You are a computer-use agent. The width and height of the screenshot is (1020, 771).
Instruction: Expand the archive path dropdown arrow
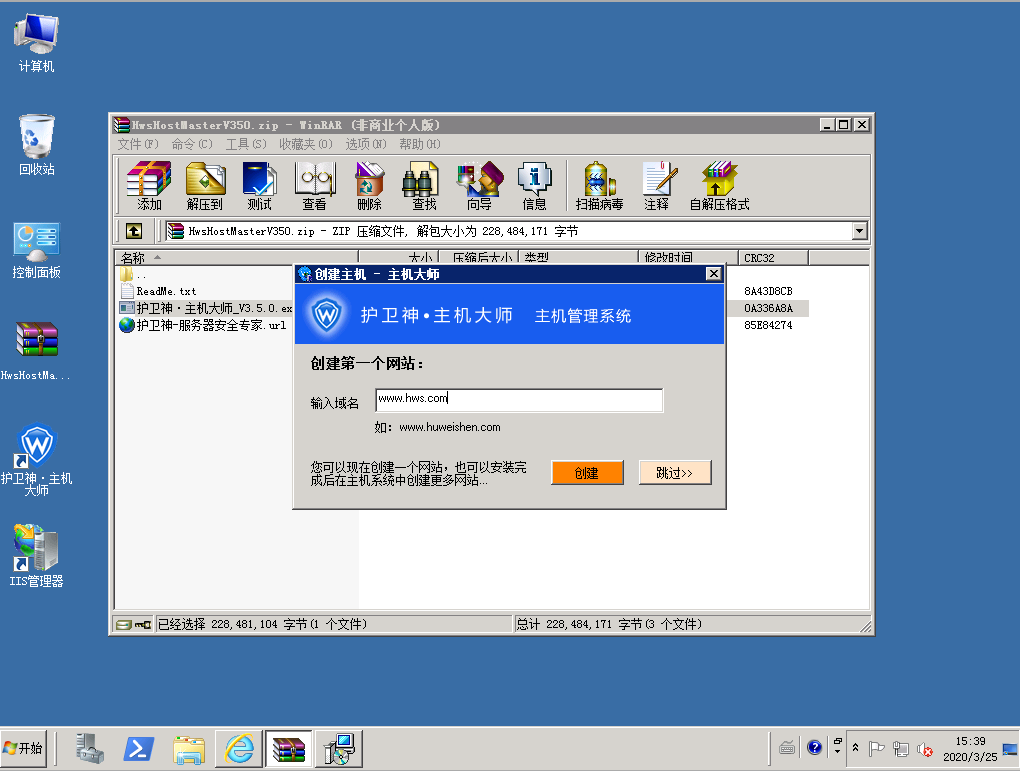click(x=859, y=231)
